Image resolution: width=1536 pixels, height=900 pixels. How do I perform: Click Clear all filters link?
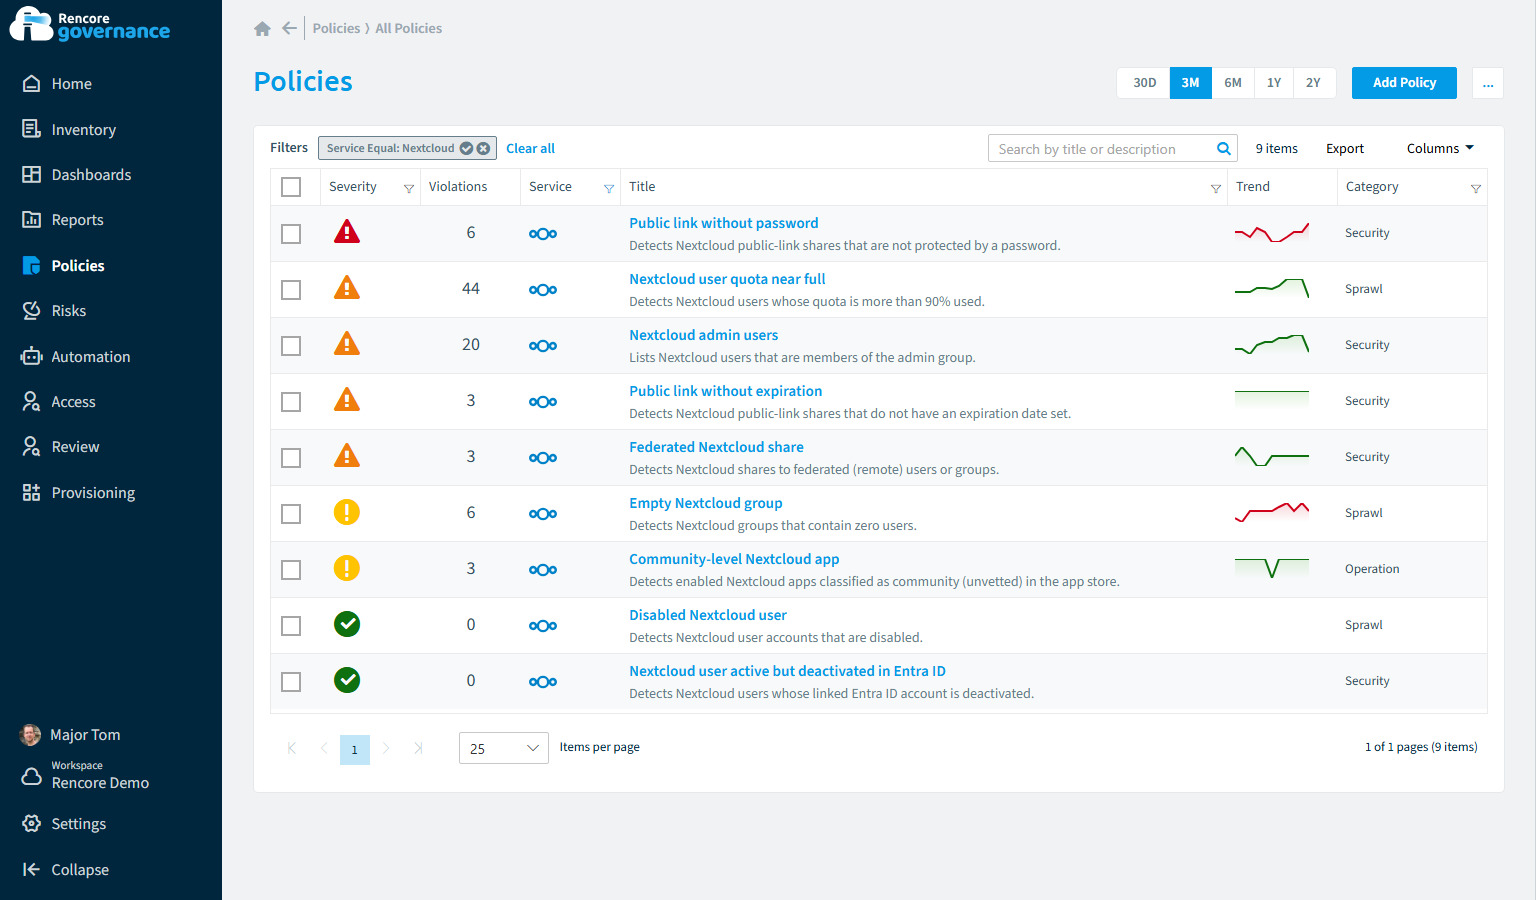(x=530, y=149)
